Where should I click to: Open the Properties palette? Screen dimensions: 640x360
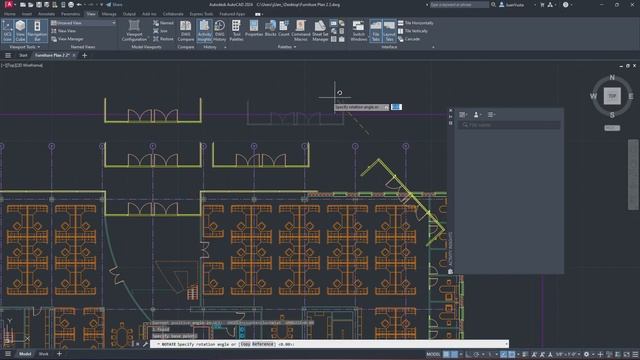coord(254,29)
